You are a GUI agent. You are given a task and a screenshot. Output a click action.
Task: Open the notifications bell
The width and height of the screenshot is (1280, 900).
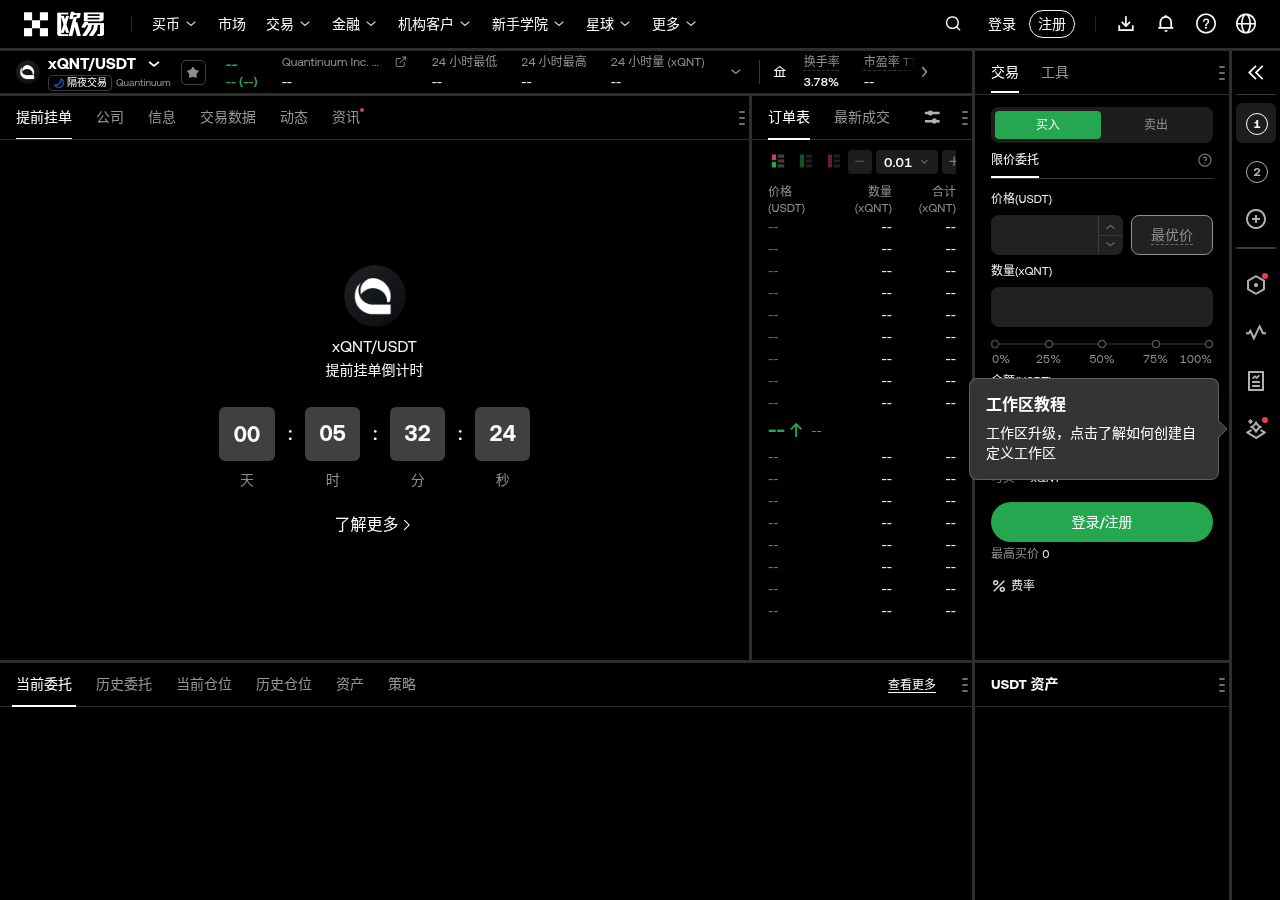[1166, 24]
